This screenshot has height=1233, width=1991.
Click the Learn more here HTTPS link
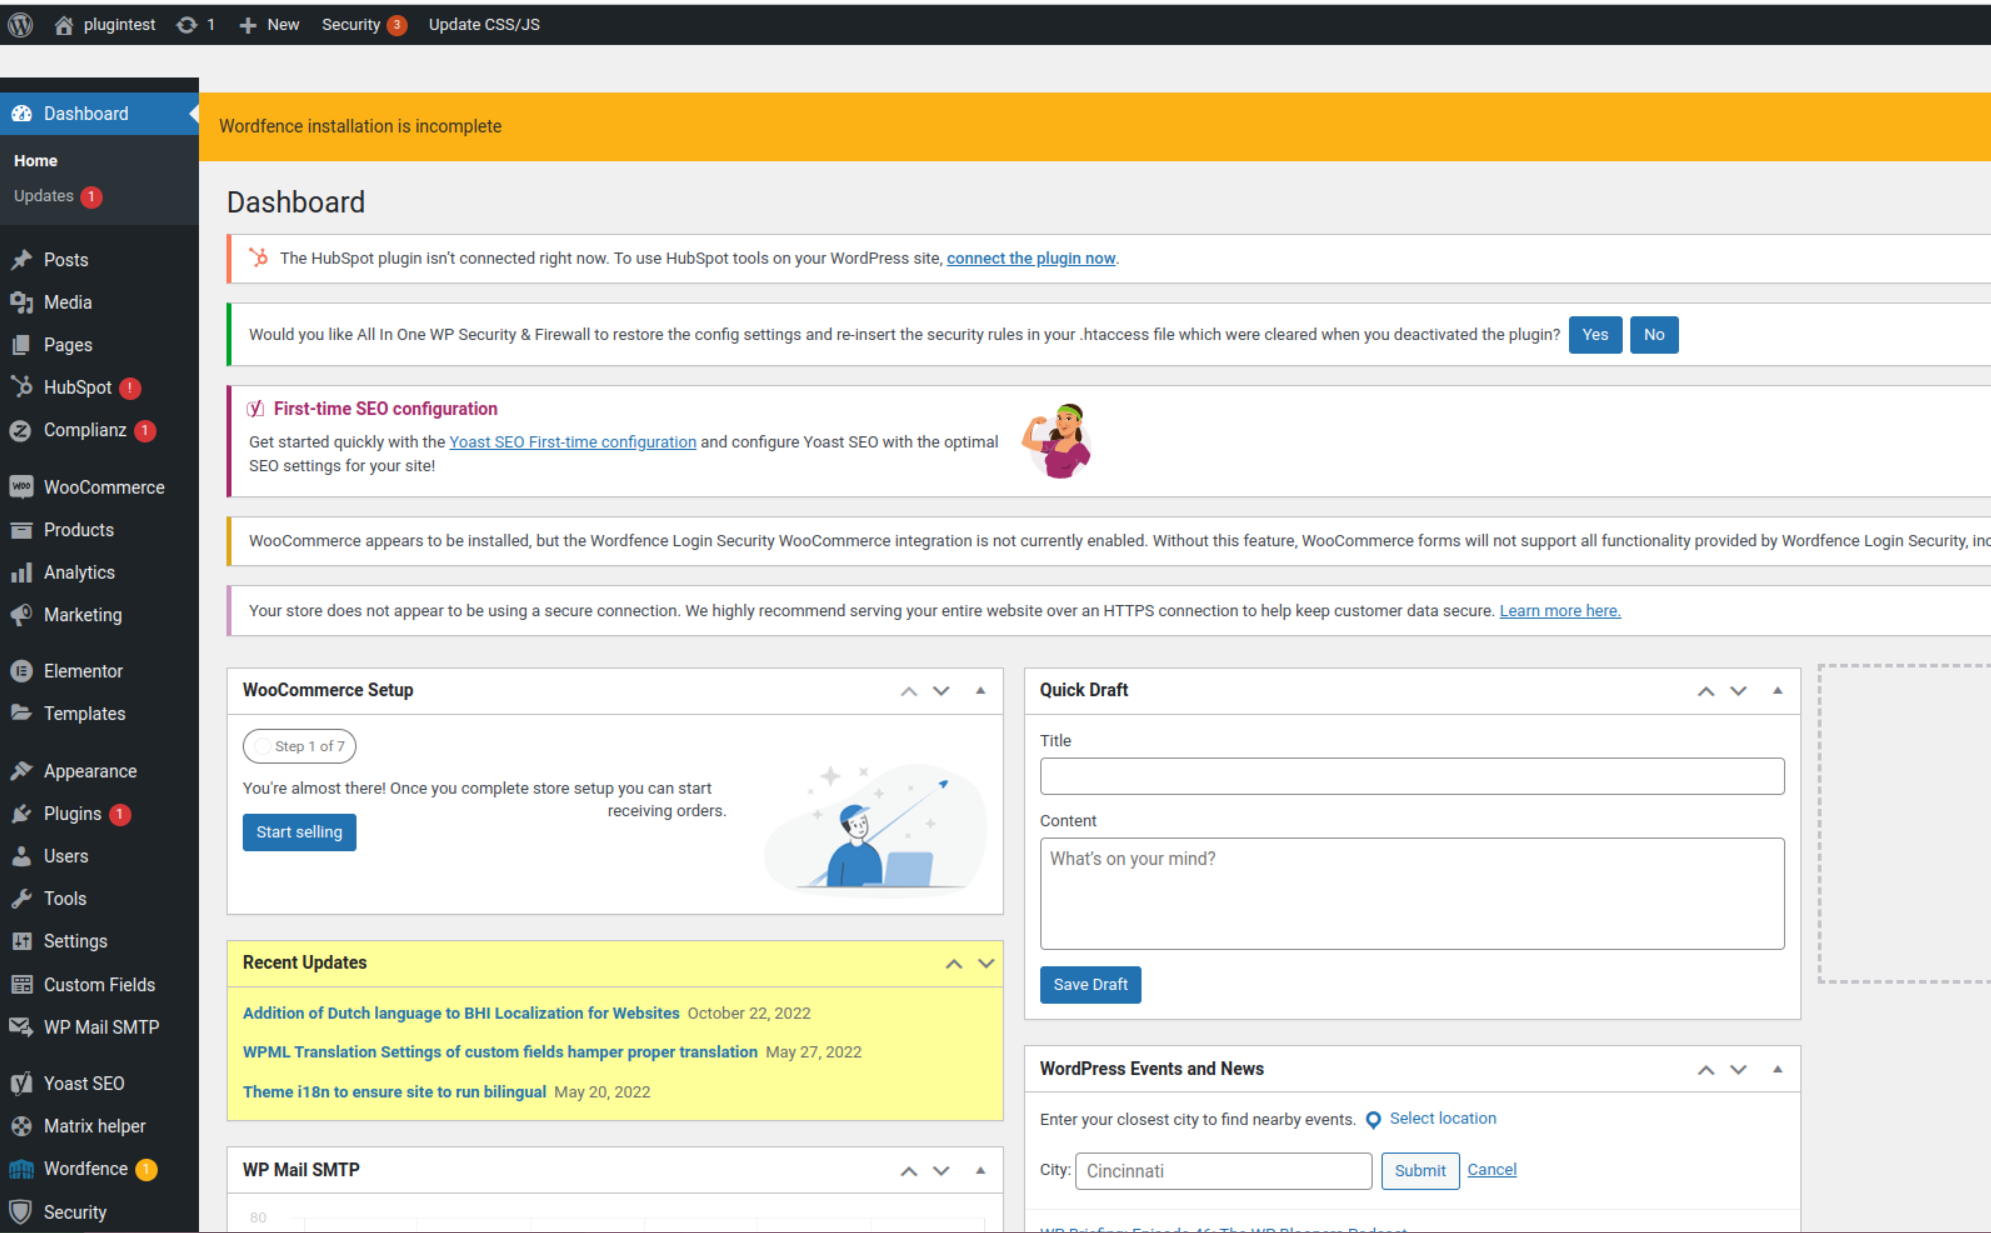pyautogui.click(x=1560, y=611)
